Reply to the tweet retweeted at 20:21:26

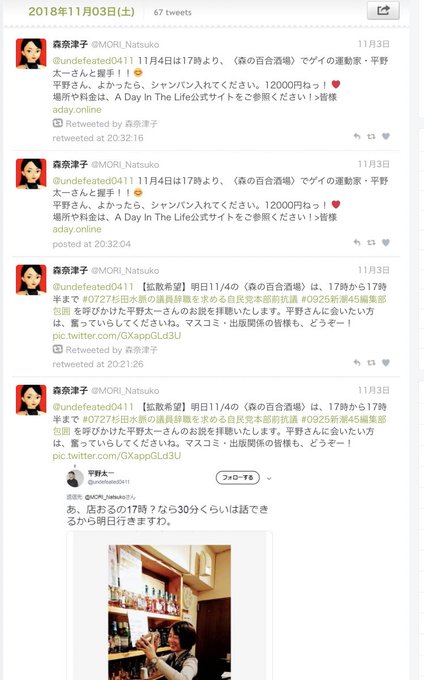[x=357, y=363]
